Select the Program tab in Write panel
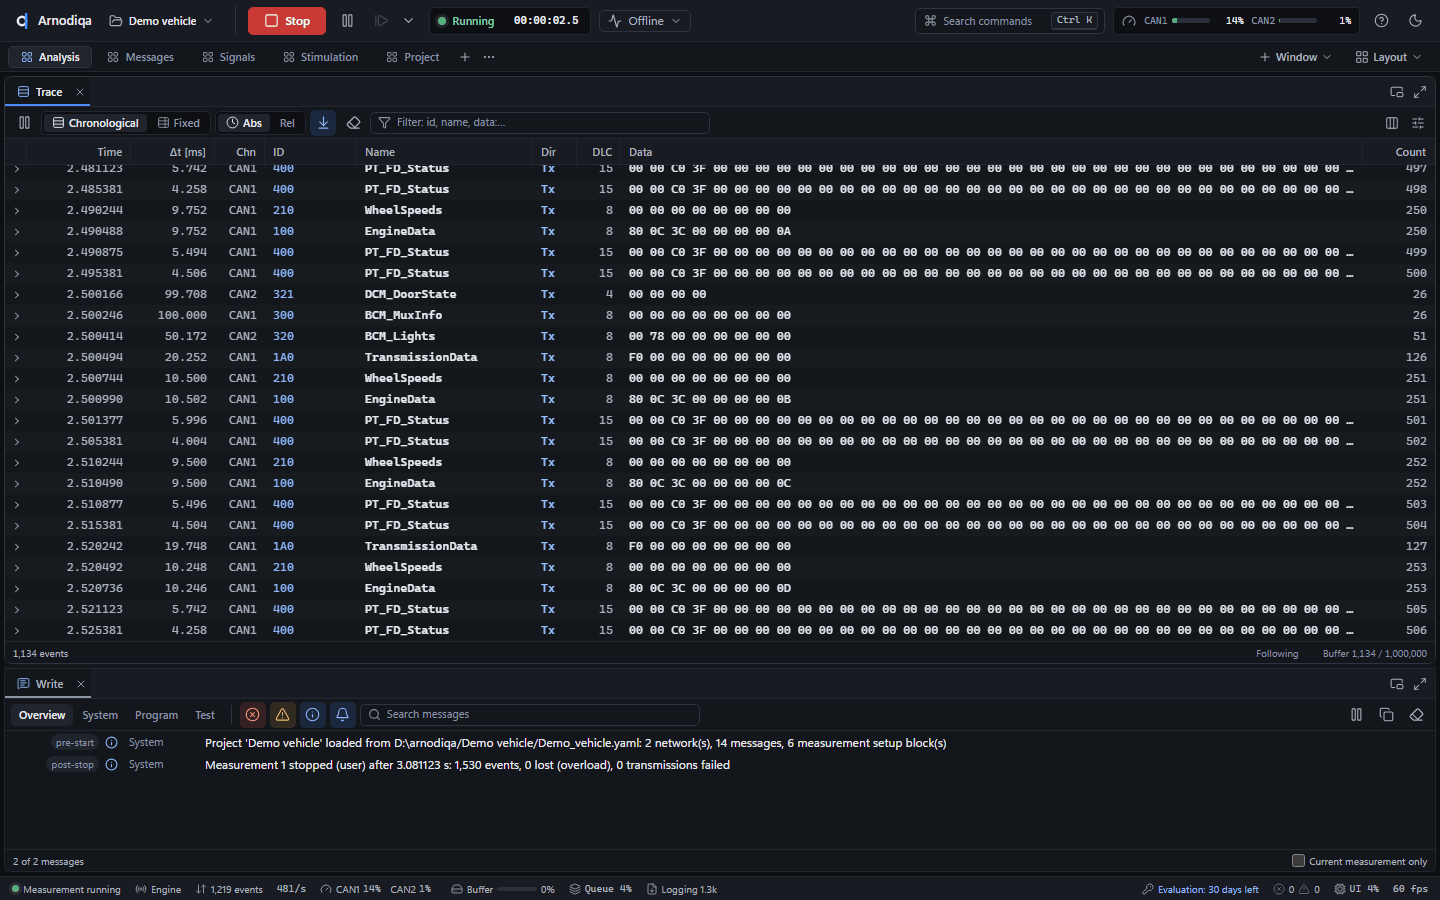 coord(157,715)
